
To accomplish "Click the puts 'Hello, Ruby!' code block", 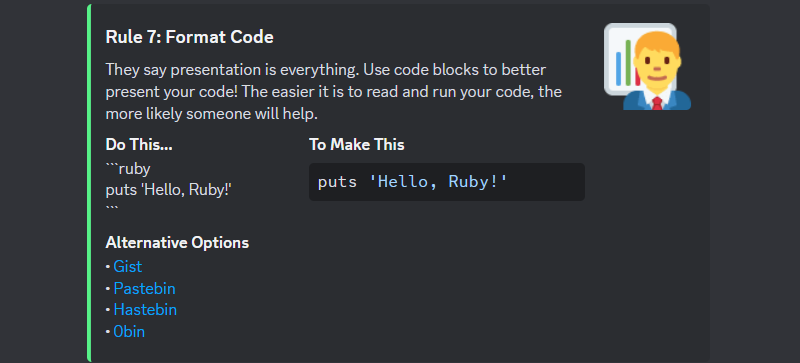I will point(446,182).
